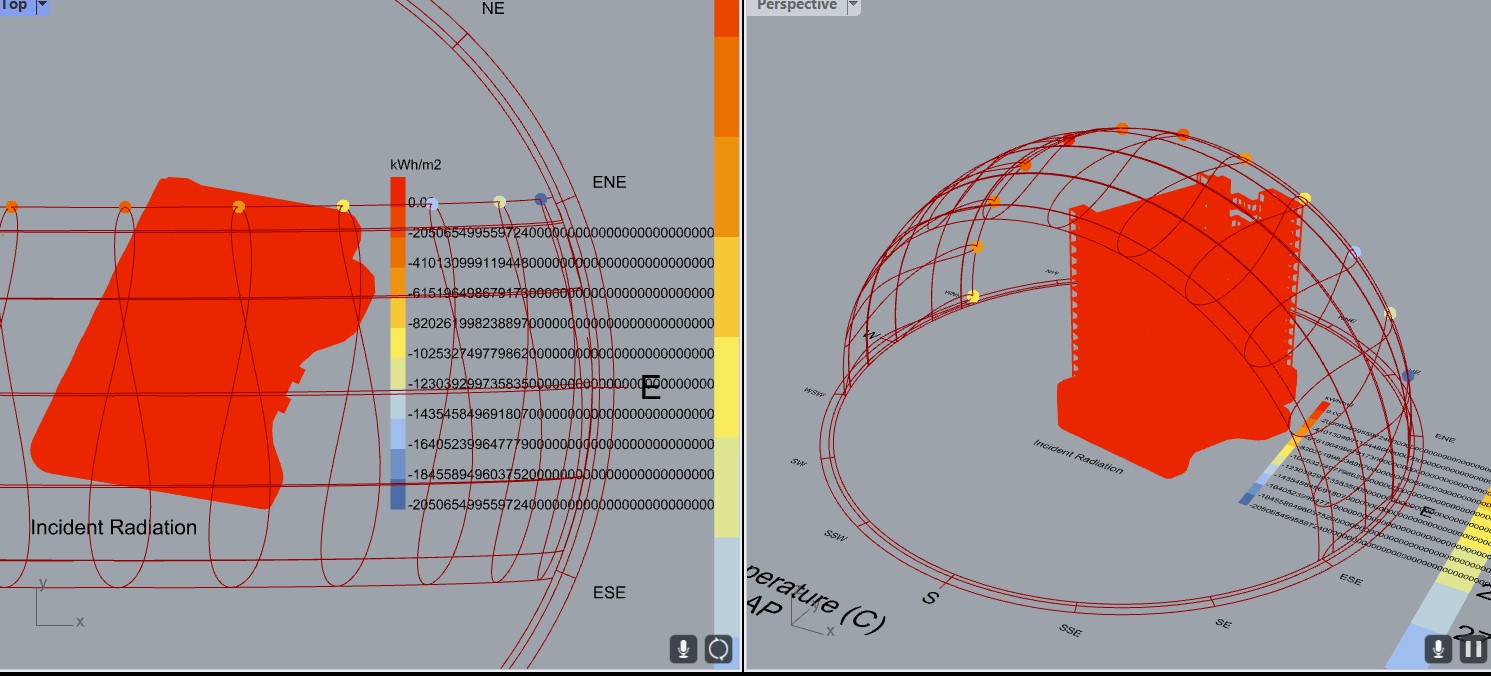Click the large E compass label

[650, 388]
